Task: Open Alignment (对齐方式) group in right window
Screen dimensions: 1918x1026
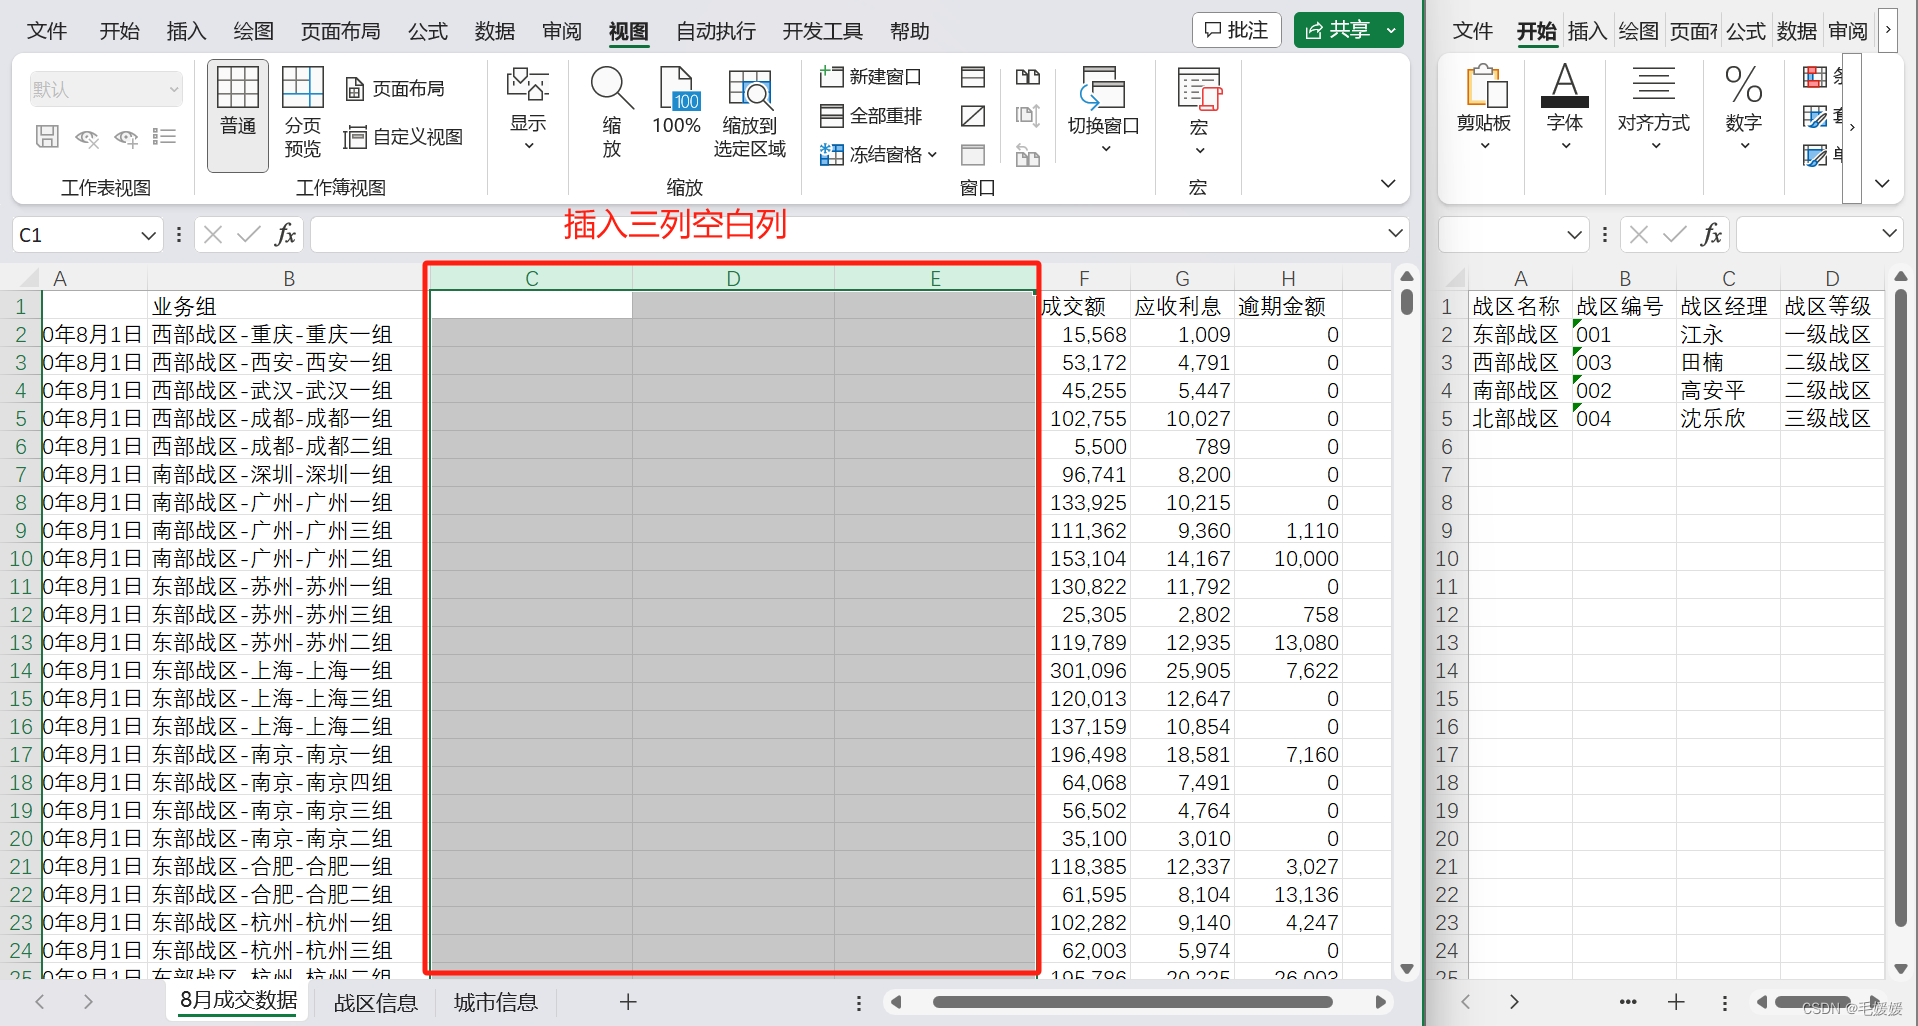Action: pos(1654,109)
